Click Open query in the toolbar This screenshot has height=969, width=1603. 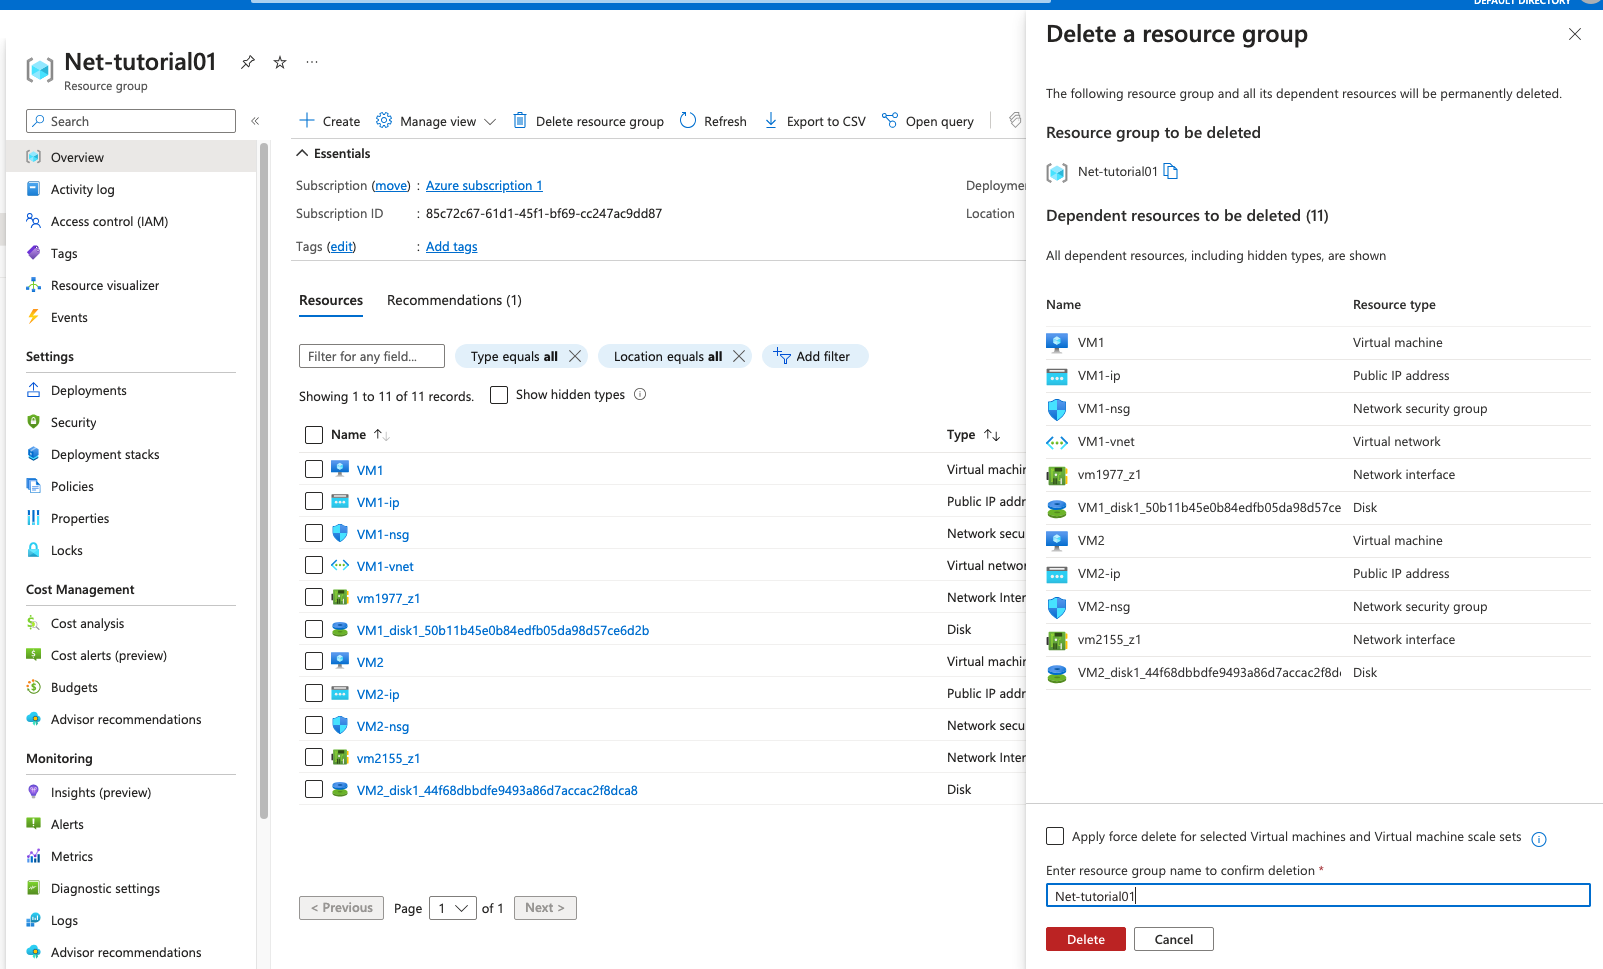pos(928,121)
